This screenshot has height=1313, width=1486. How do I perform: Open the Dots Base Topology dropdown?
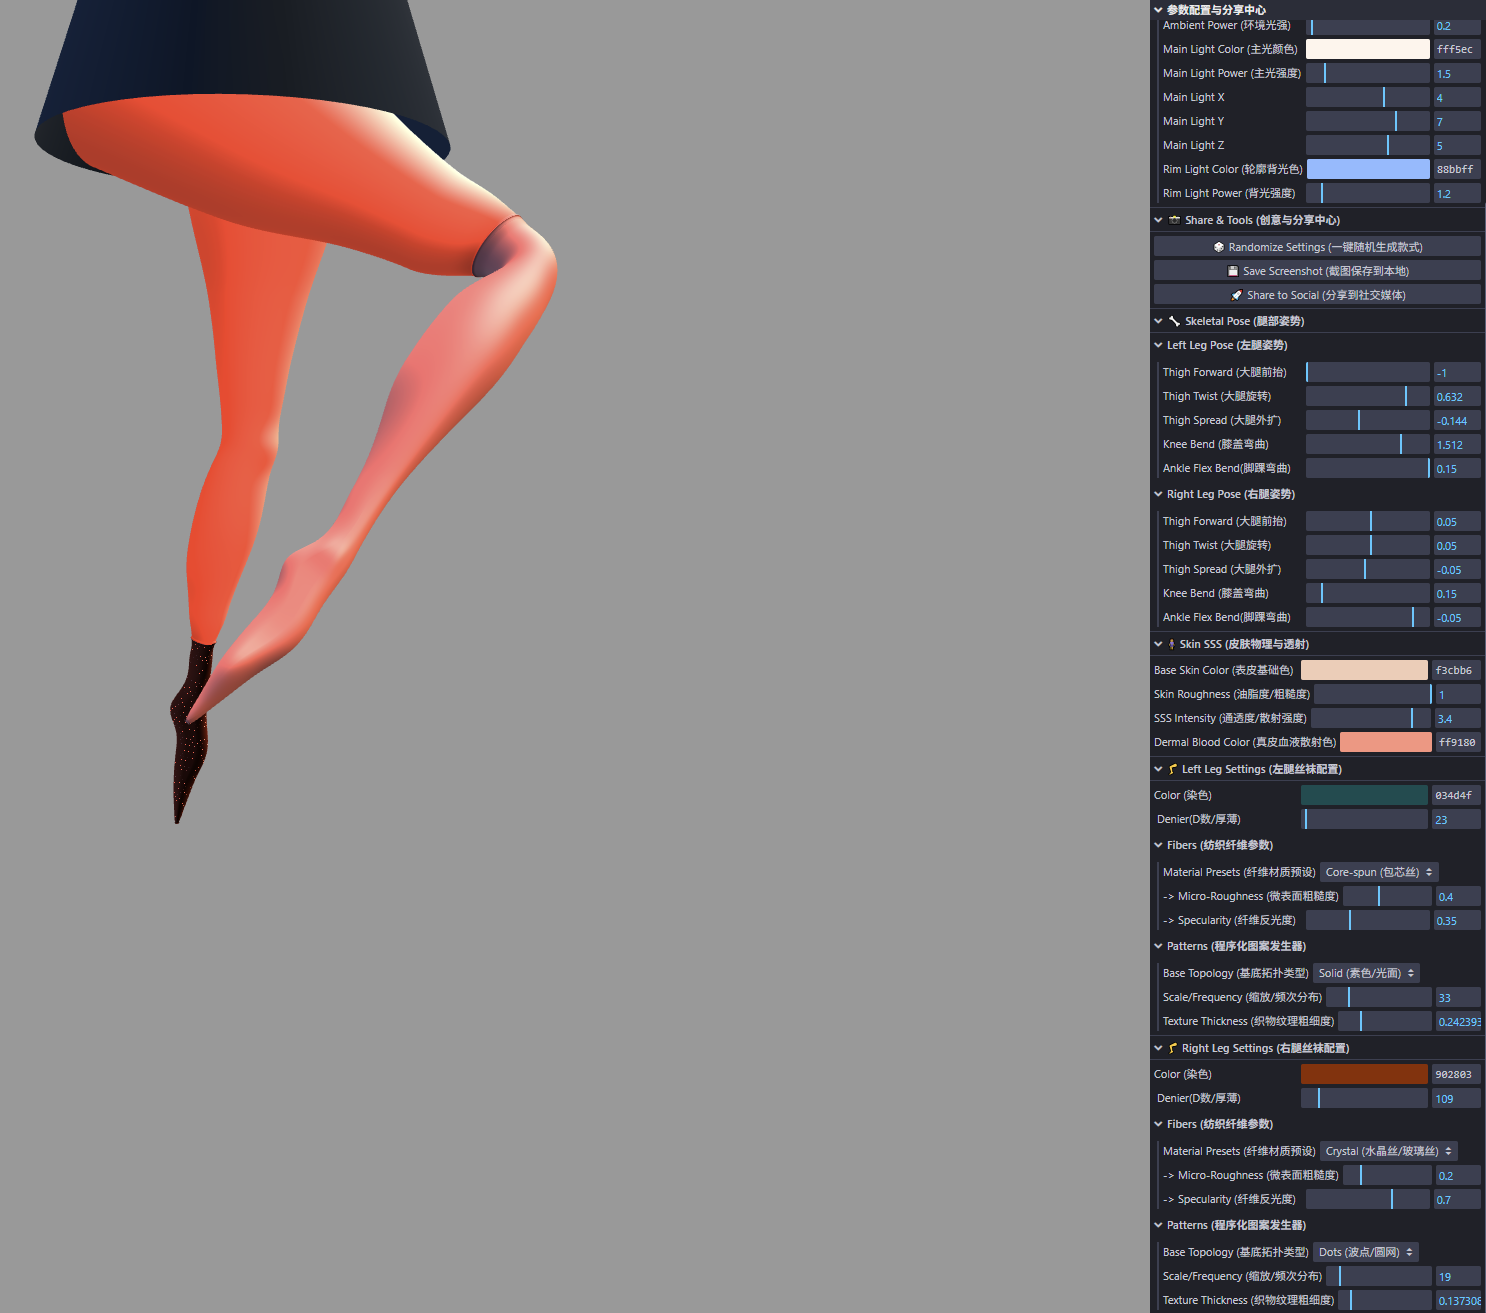pos(1366,1252)
